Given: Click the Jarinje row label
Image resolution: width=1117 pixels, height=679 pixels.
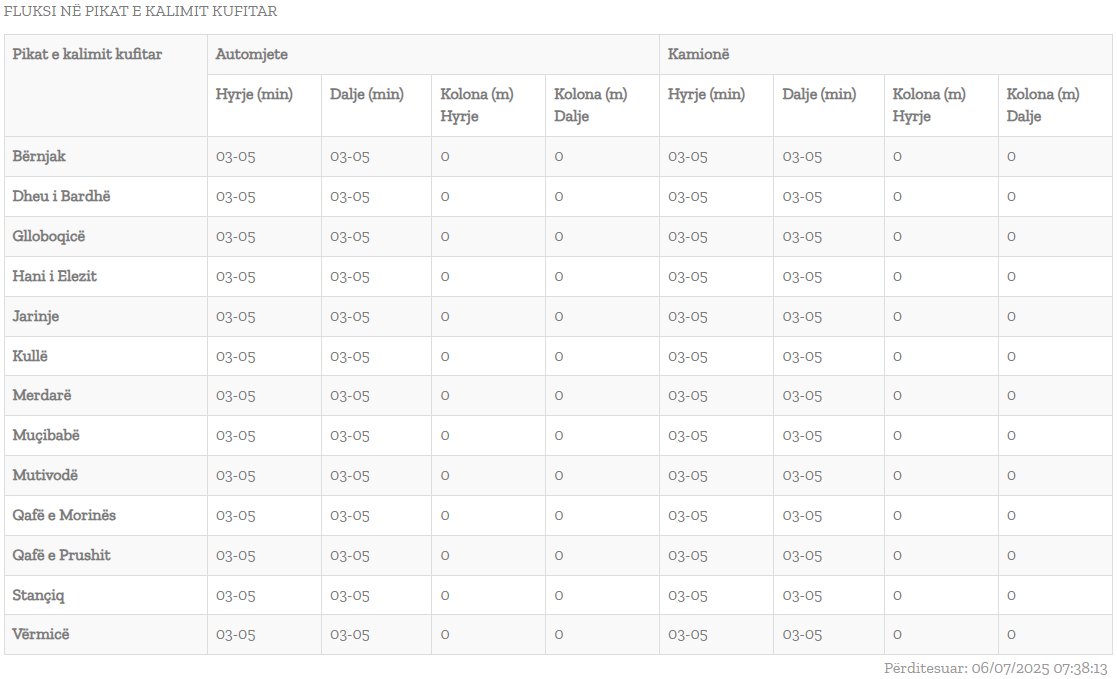Looking at the screenshot, I should tap(36, 316).
